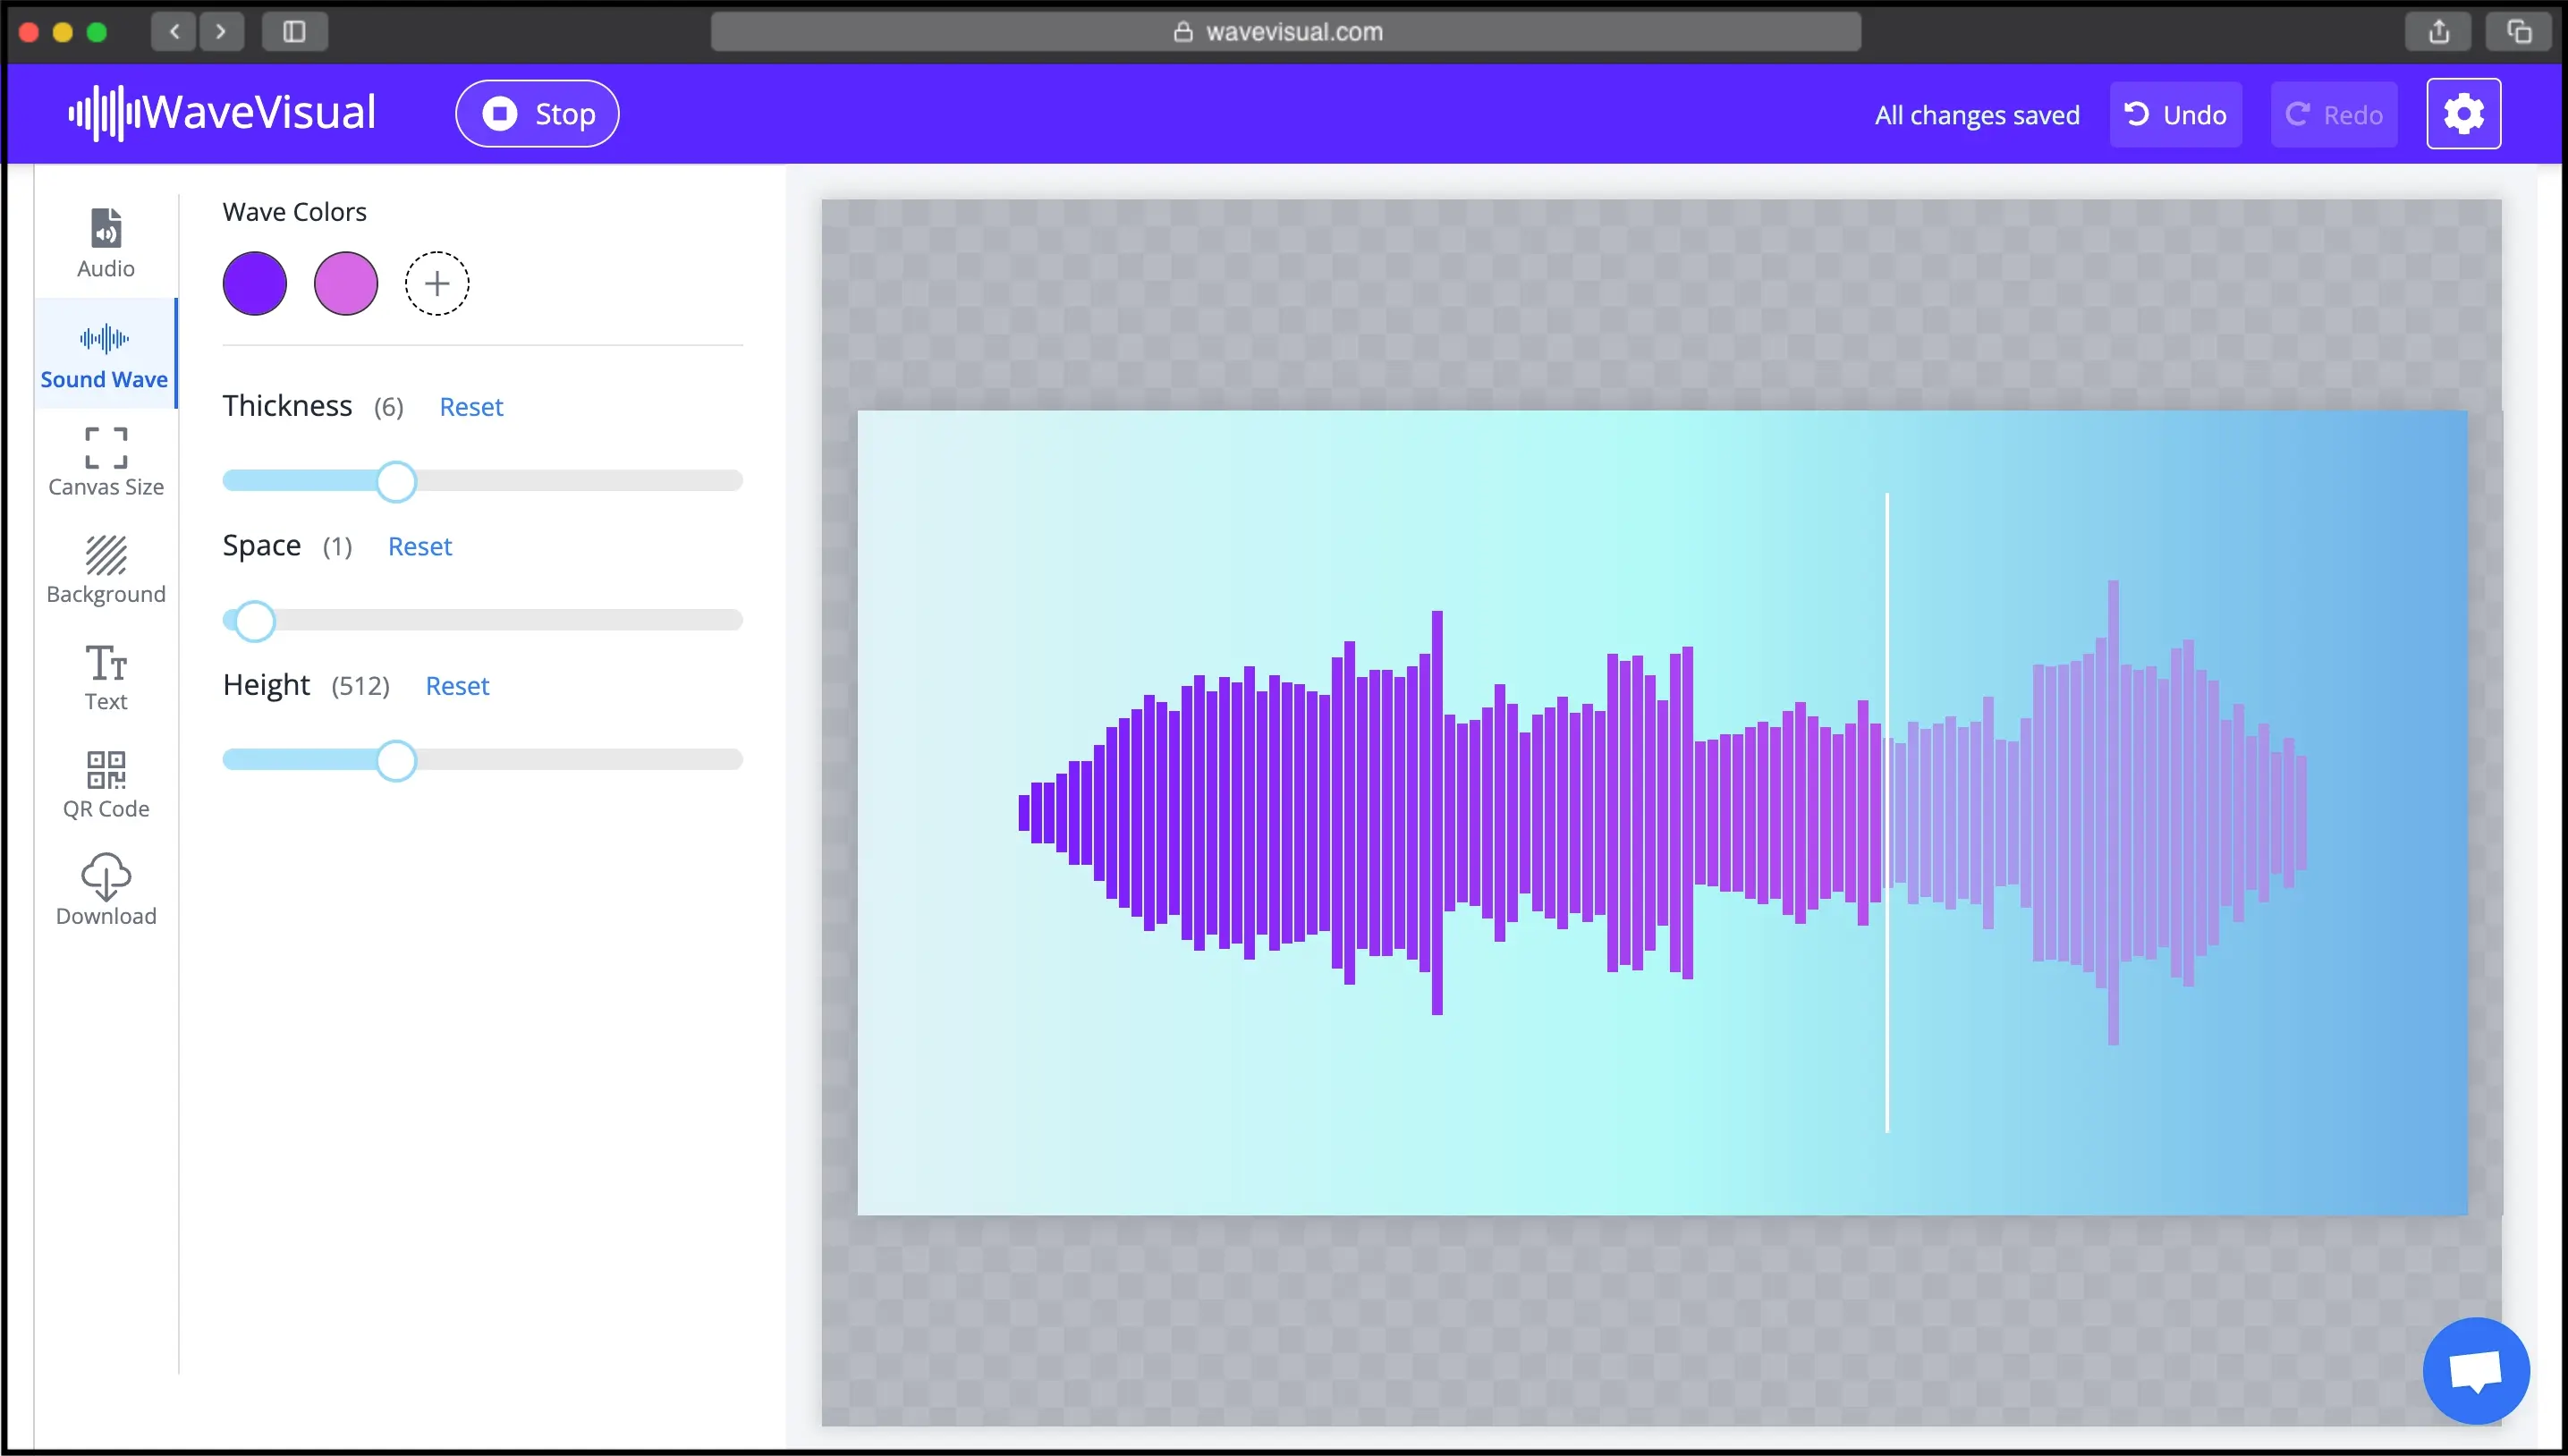
Task: Select the purple wave color swatch
Action: (254, 283)
